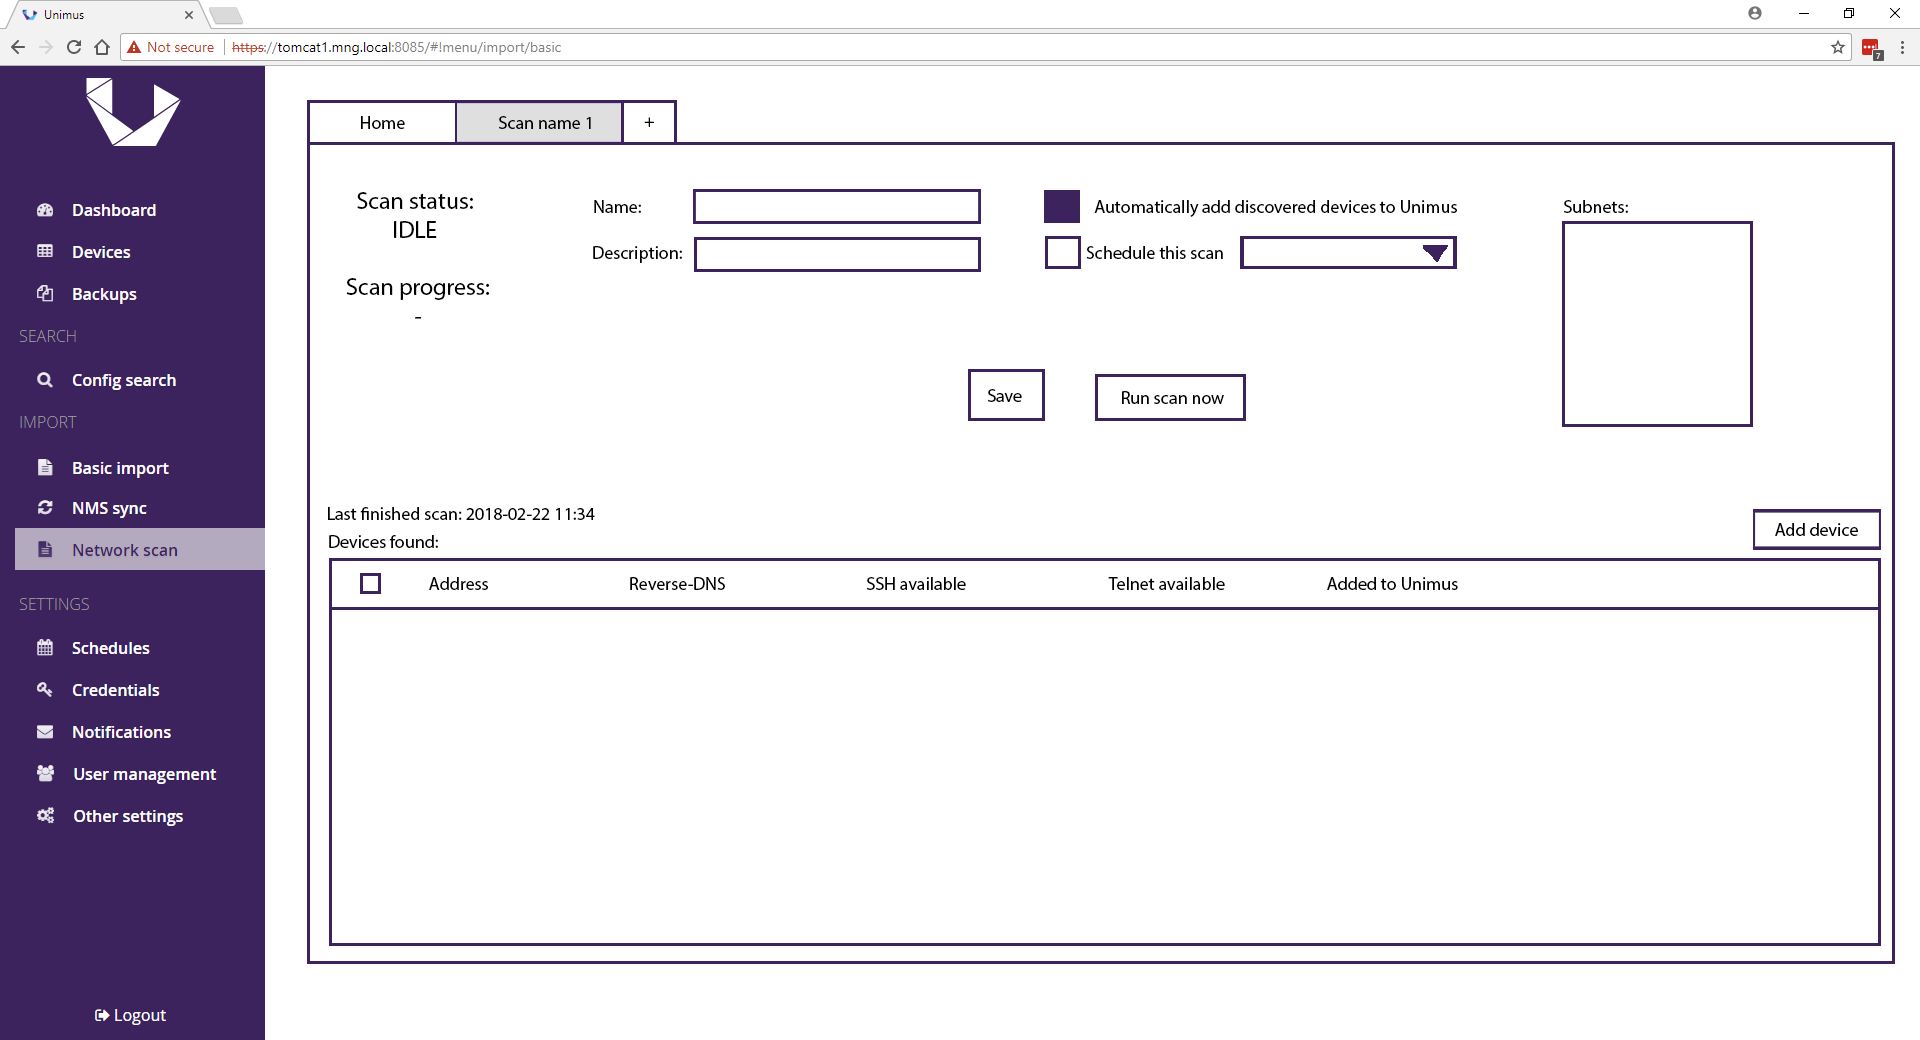The width and height of the screenshot is (1920, 1040).
Task: Click the Reverse-DNS column header
Action: pyautogui.click(x=677, y=584)
